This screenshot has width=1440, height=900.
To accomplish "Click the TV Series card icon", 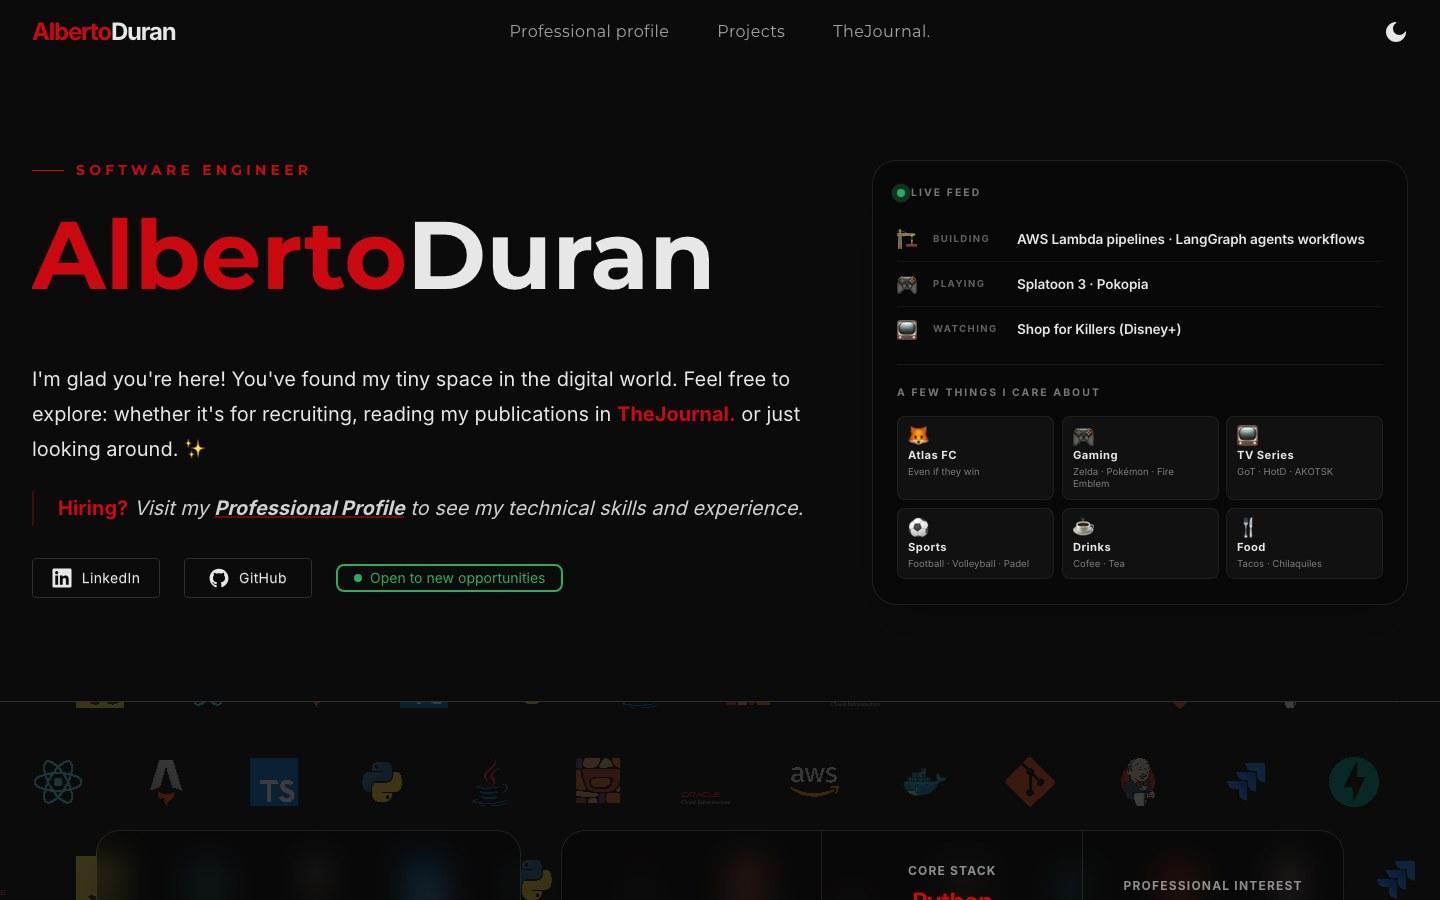I will coord(1247,435).
